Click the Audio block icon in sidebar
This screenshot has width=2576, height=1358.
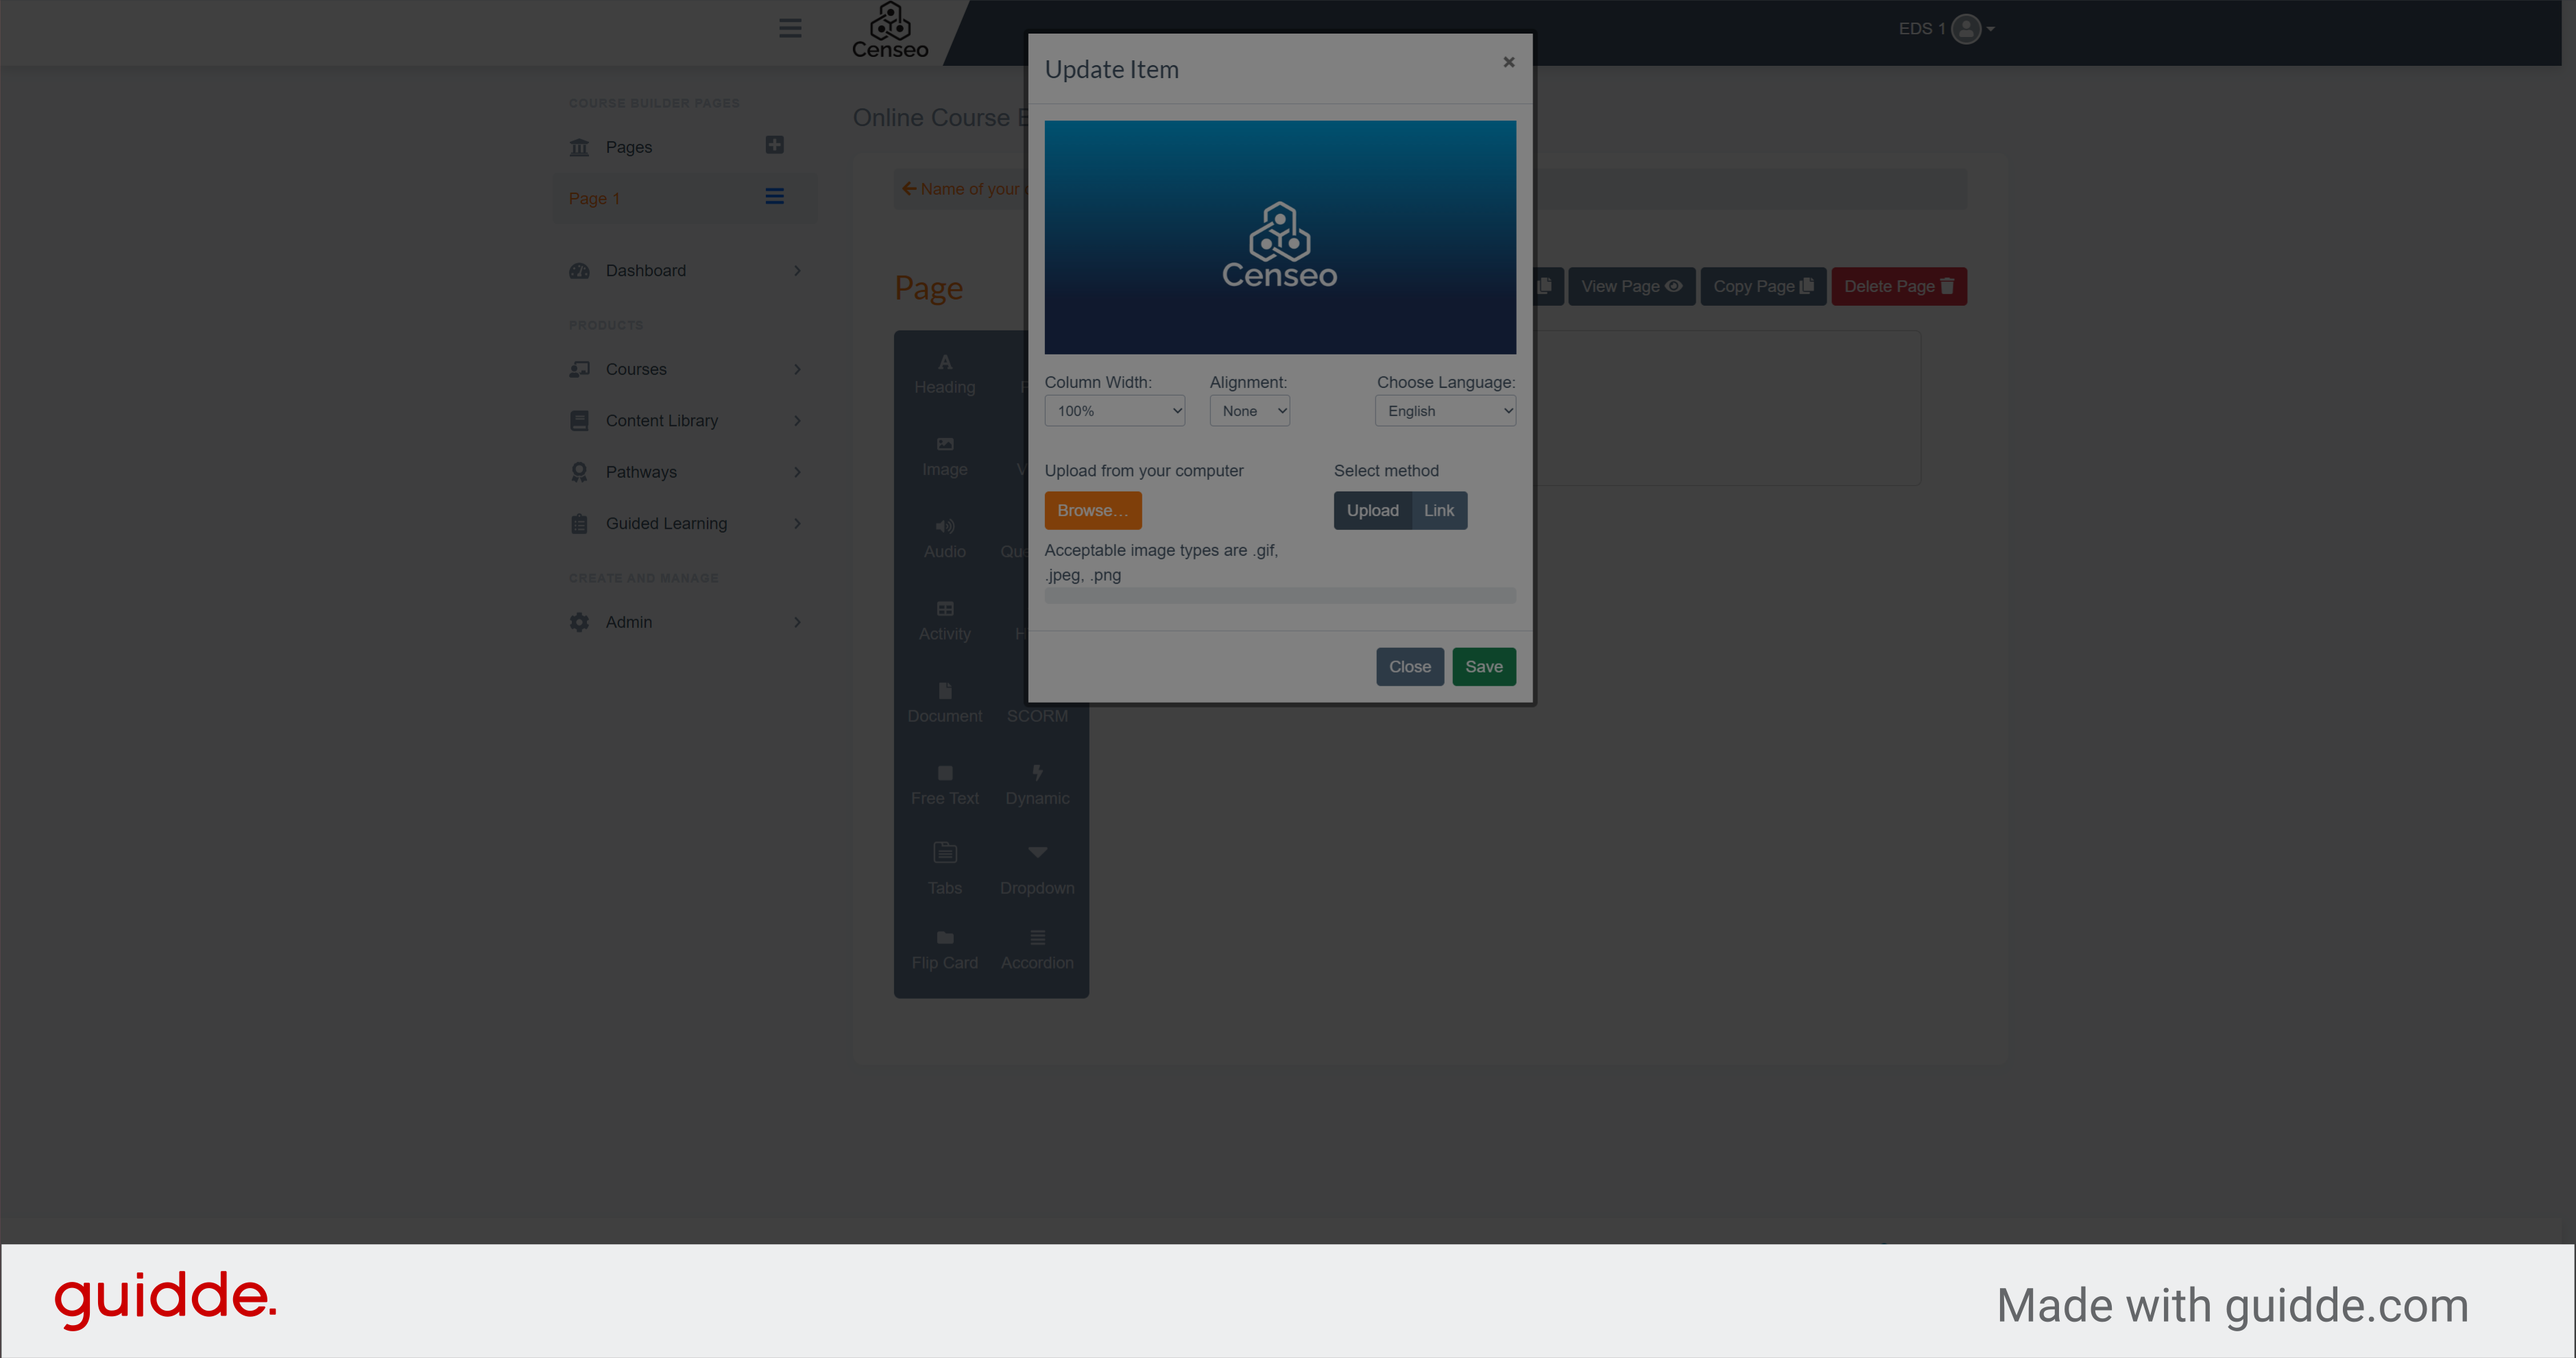(944, 538)
